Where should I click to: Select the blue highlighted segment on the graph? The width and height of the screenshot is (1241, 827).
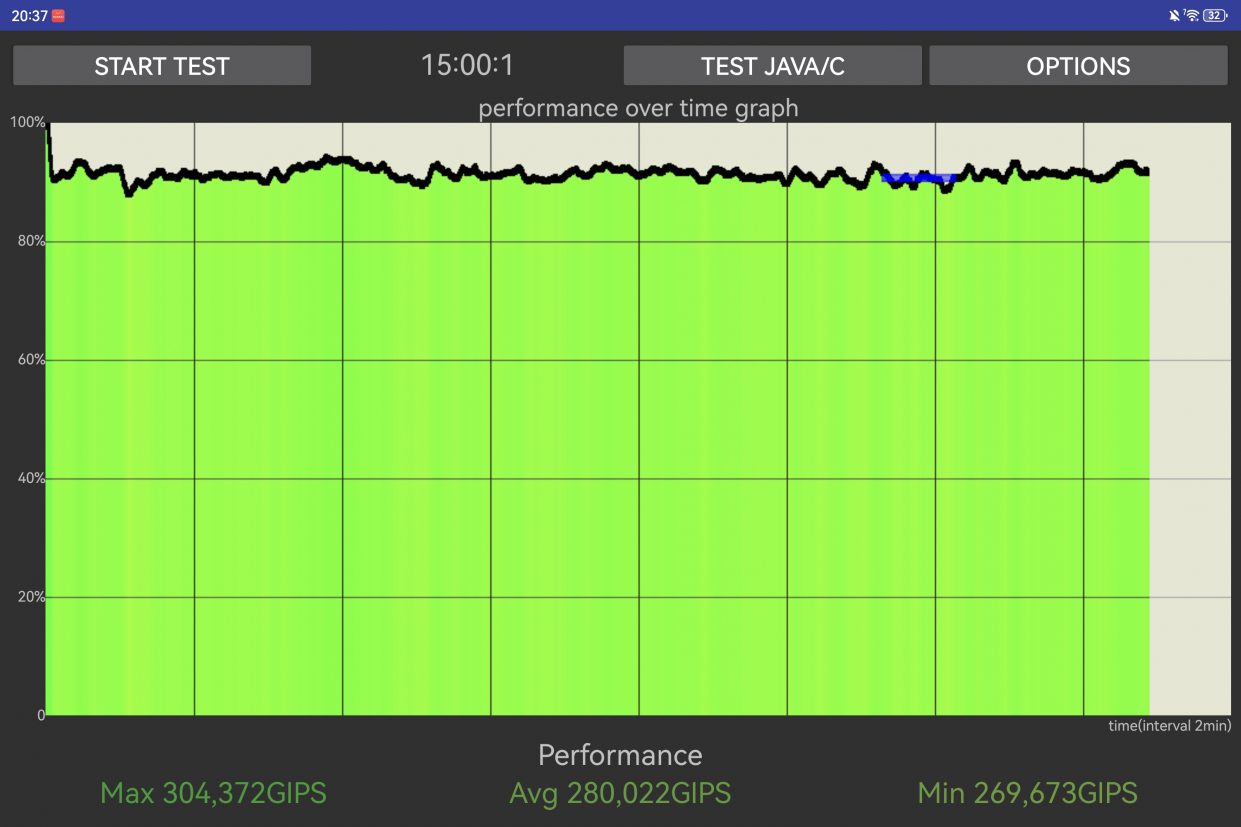919,178
